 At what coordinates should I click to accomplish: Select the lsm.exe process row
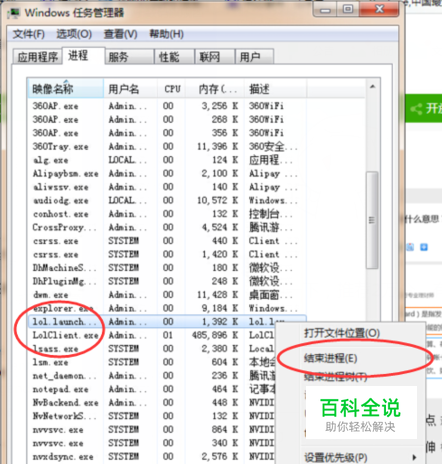[x=152, y=362]
